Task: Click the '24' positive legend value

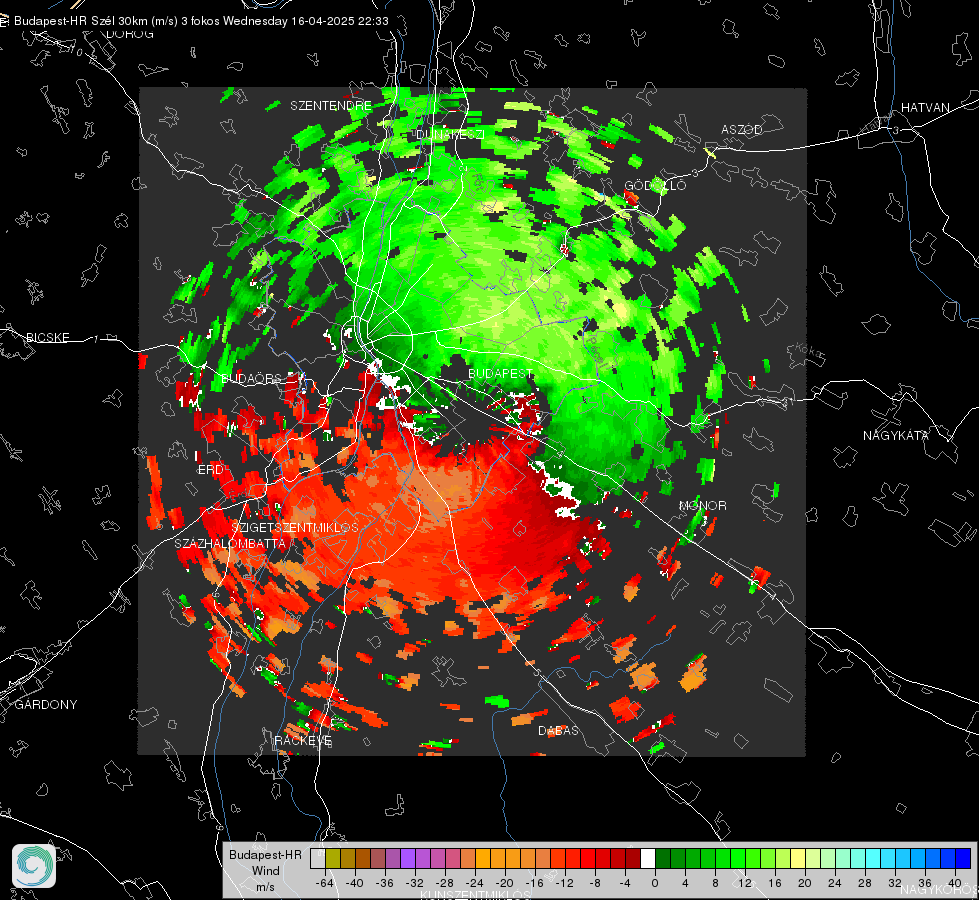Action: click(835, 883)
